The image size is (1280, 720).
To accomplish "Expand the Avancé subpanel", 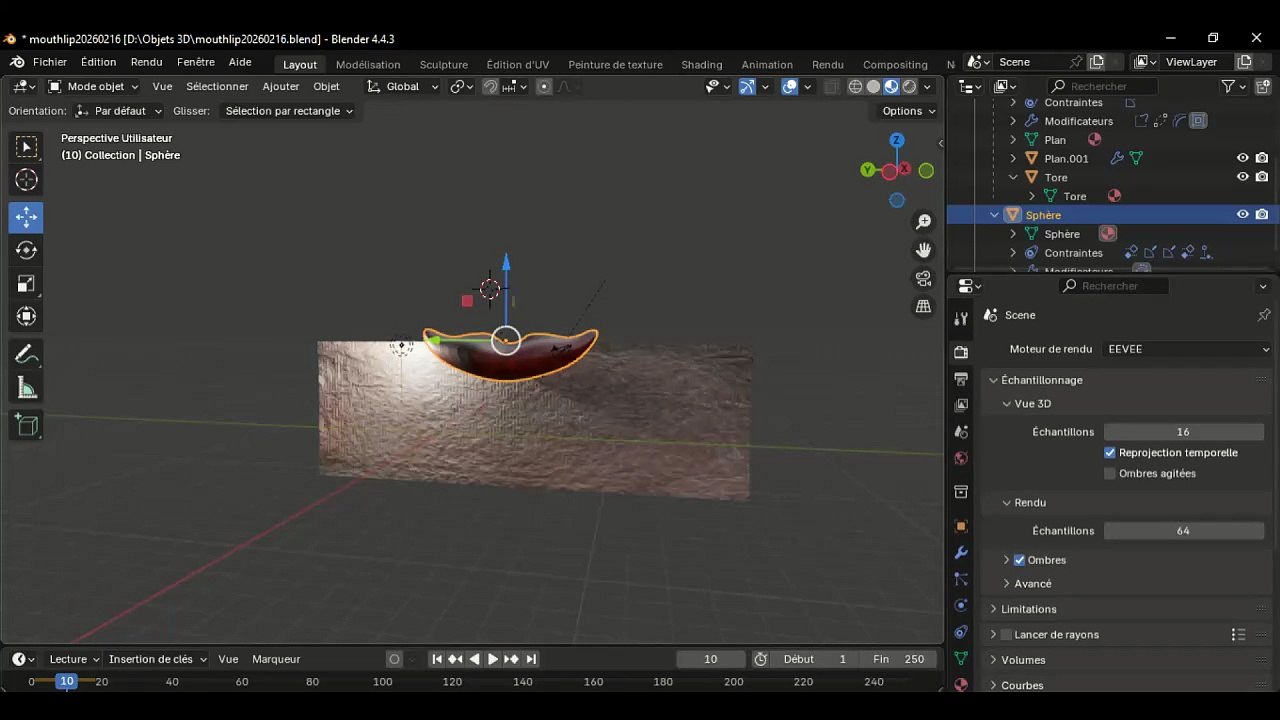I will point(1007,584).
